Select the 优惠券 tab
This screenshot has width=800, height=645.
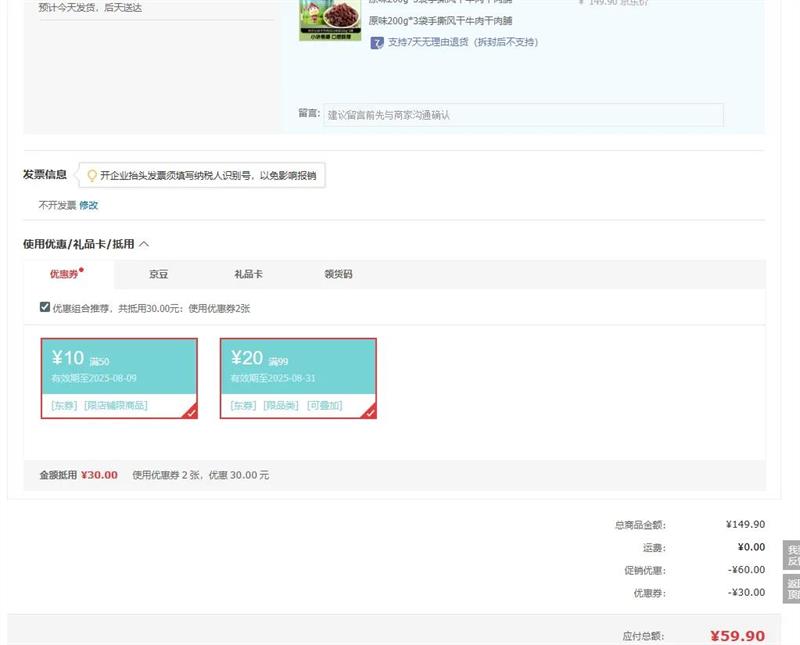[x=65, y=274]
